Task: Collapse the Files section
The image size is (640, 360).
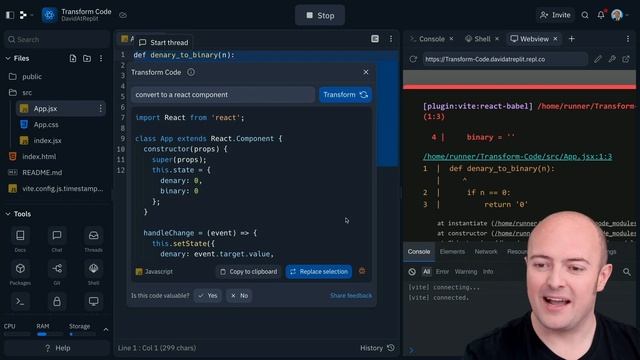Action: [x=8, y=58]
